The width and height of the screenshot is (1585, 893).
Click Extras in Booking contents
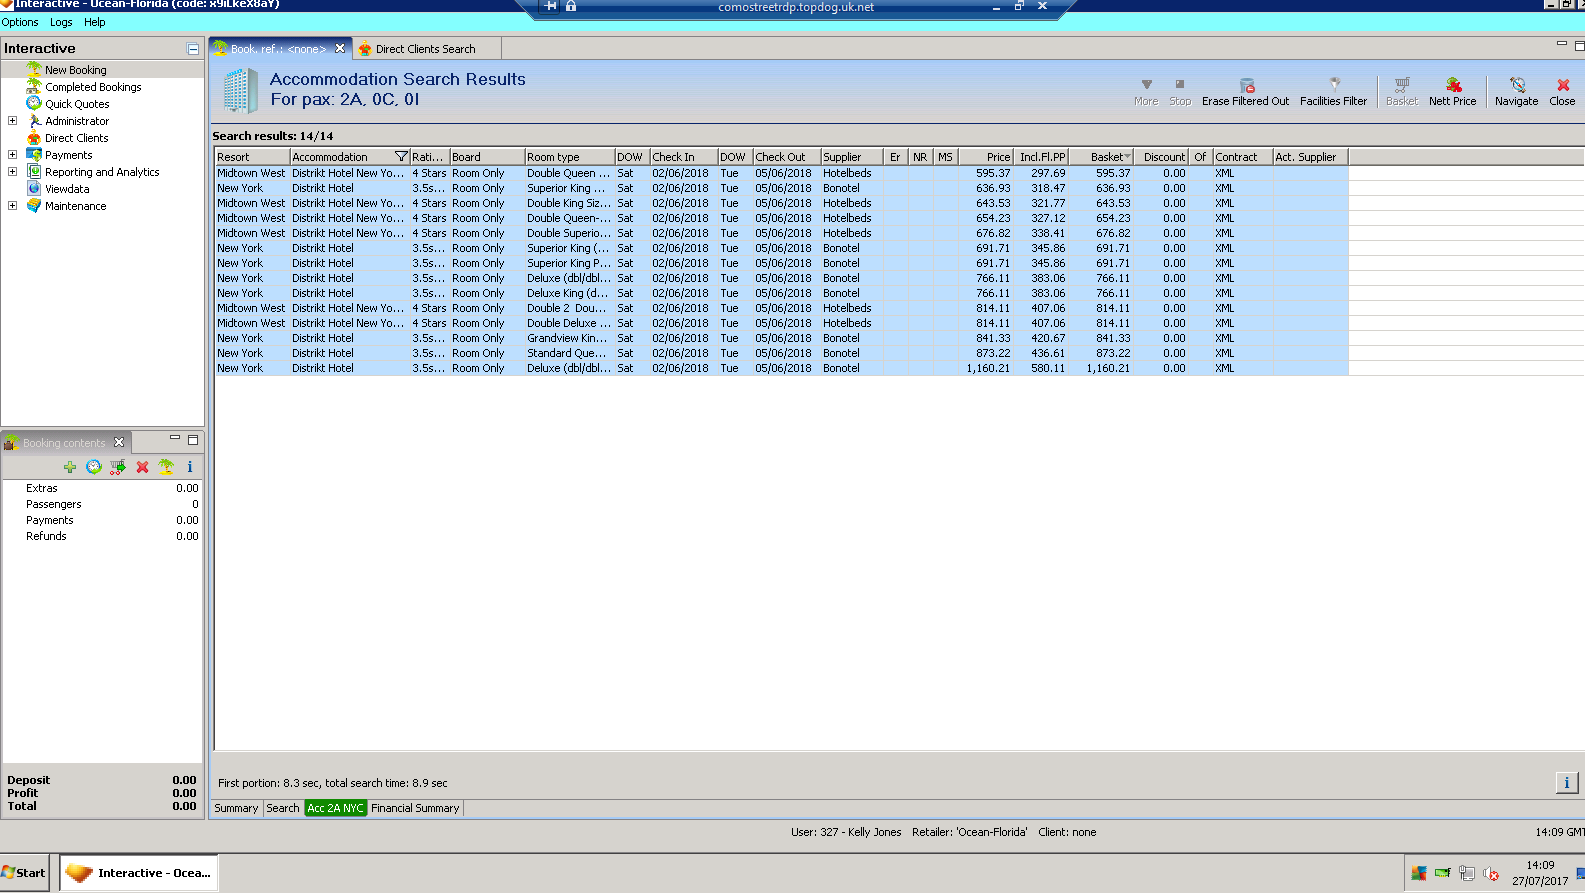42,488
